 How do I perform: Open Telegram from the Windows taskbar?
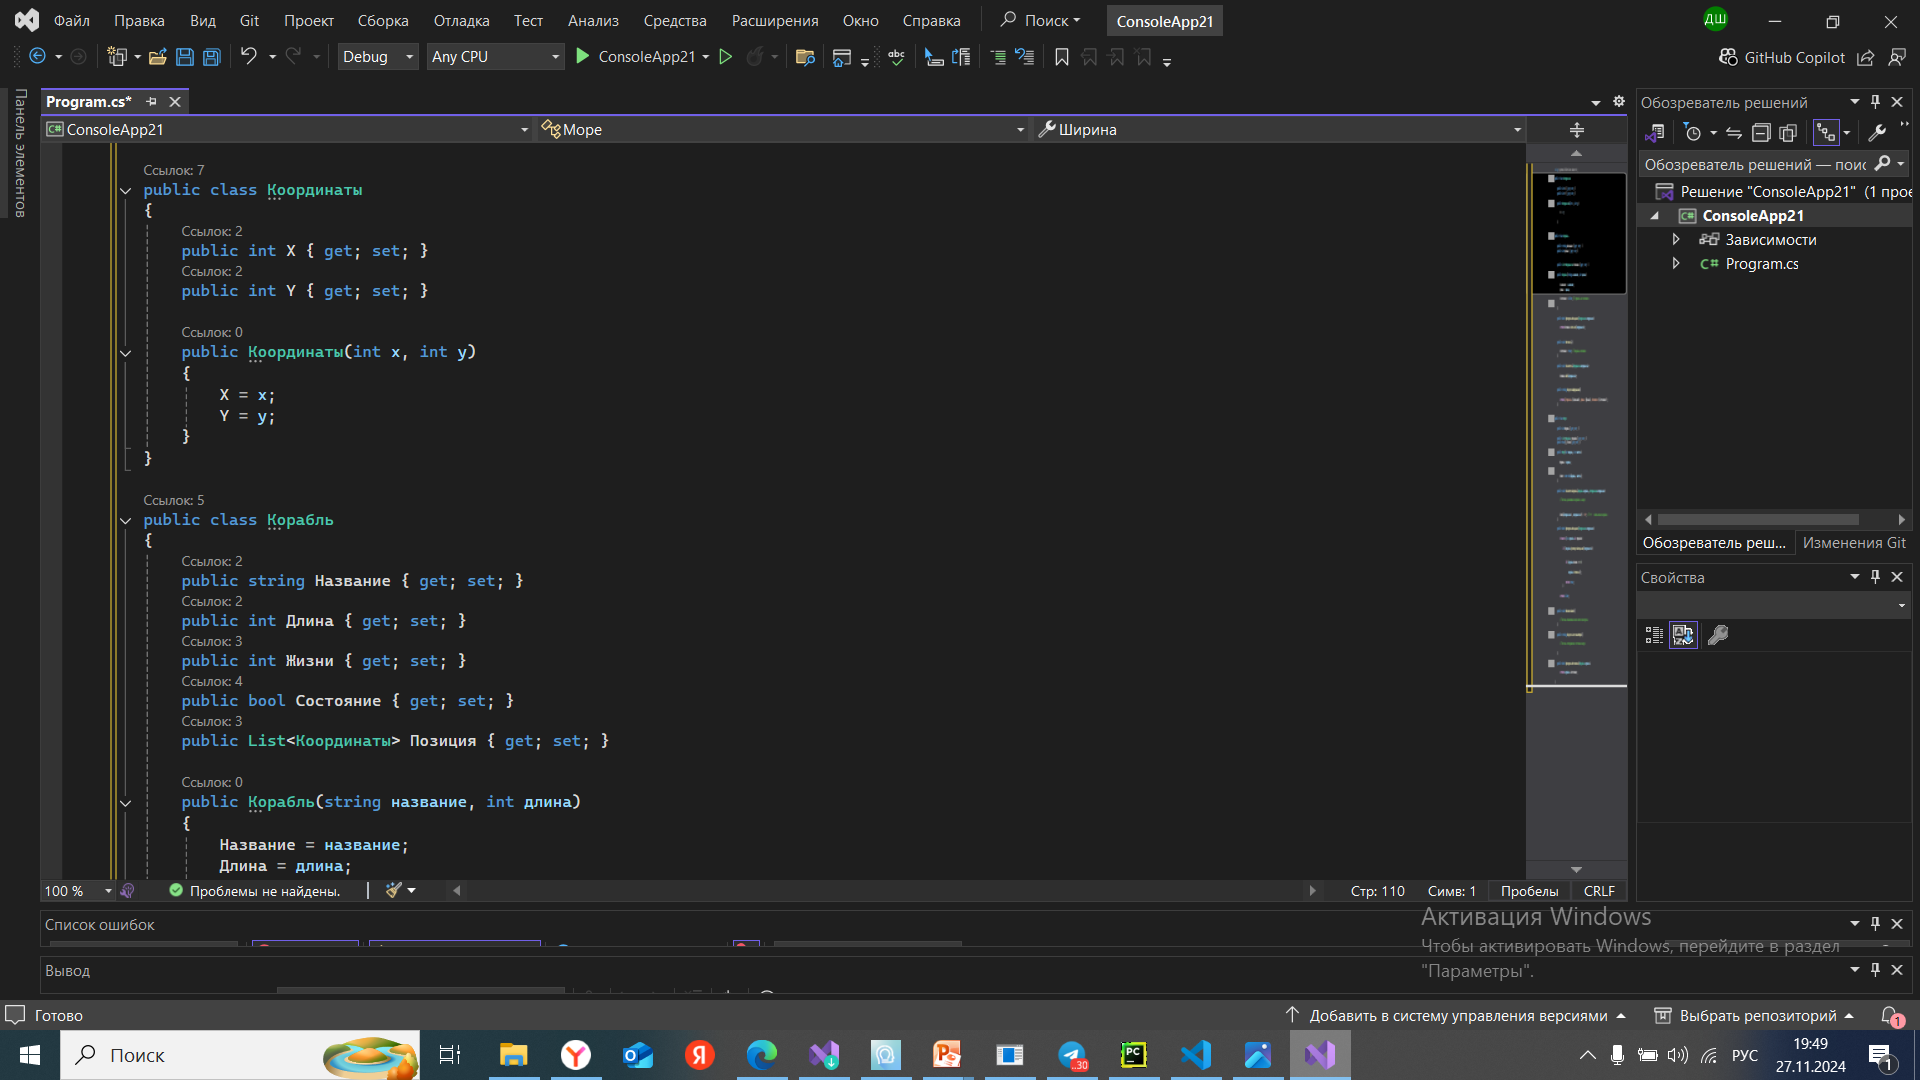click(x=1072, y=1055)
